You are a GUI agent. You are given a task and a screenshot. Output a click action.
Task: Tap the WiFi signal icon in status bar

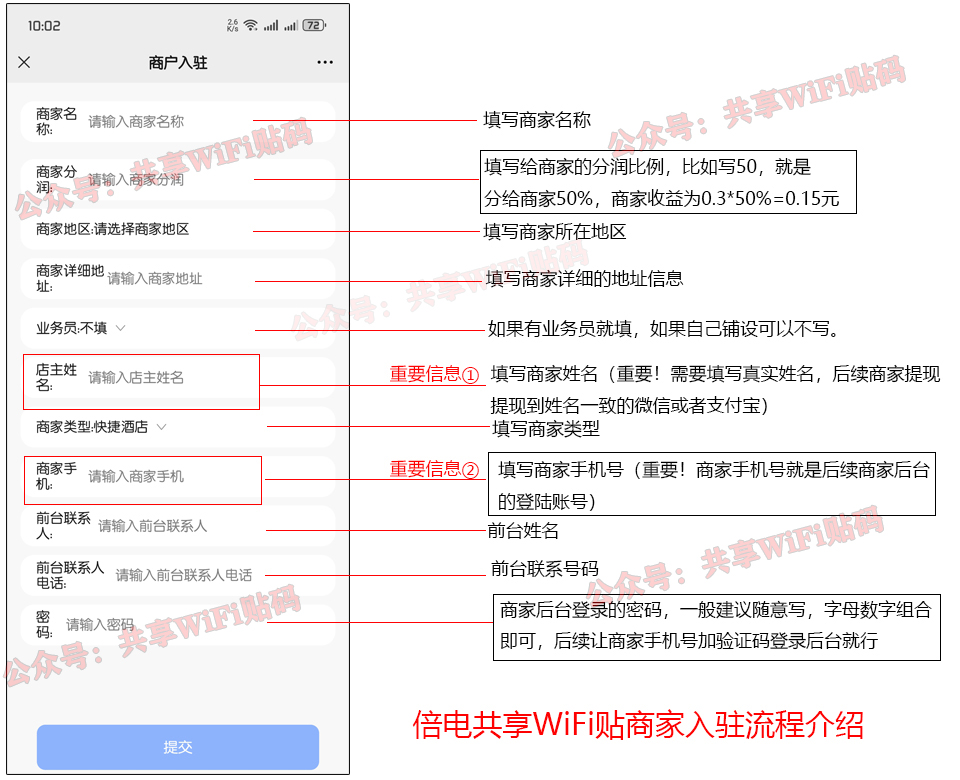click(250, 25)
